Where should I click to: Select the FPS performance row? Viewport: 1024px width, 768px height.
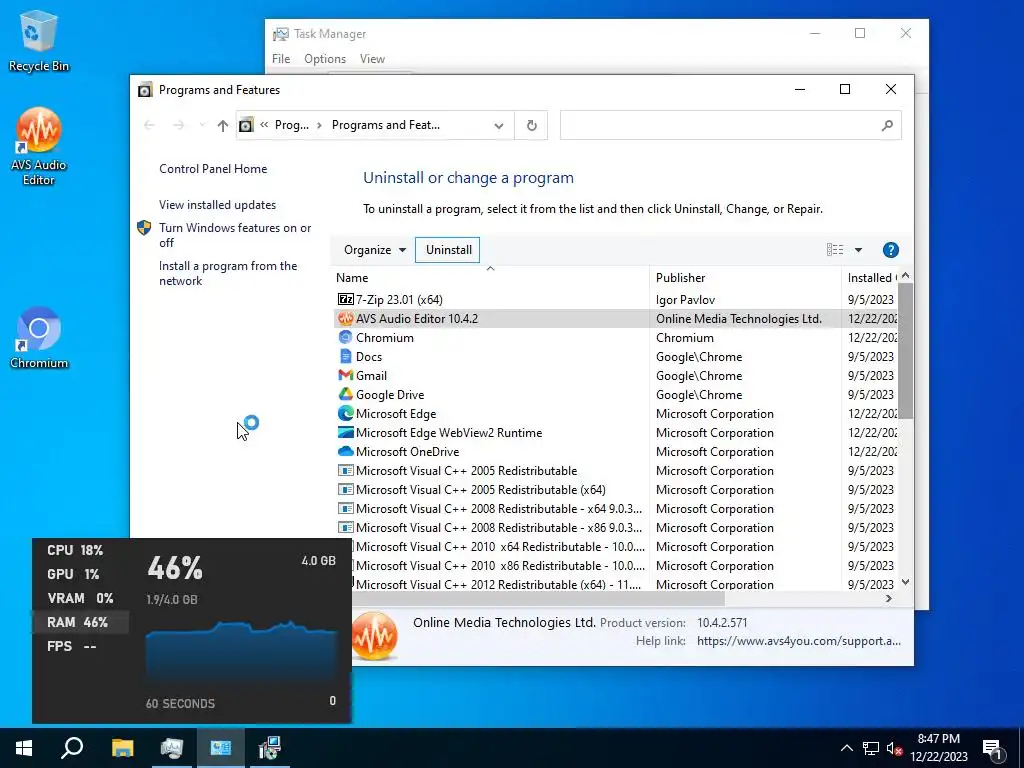80,647
